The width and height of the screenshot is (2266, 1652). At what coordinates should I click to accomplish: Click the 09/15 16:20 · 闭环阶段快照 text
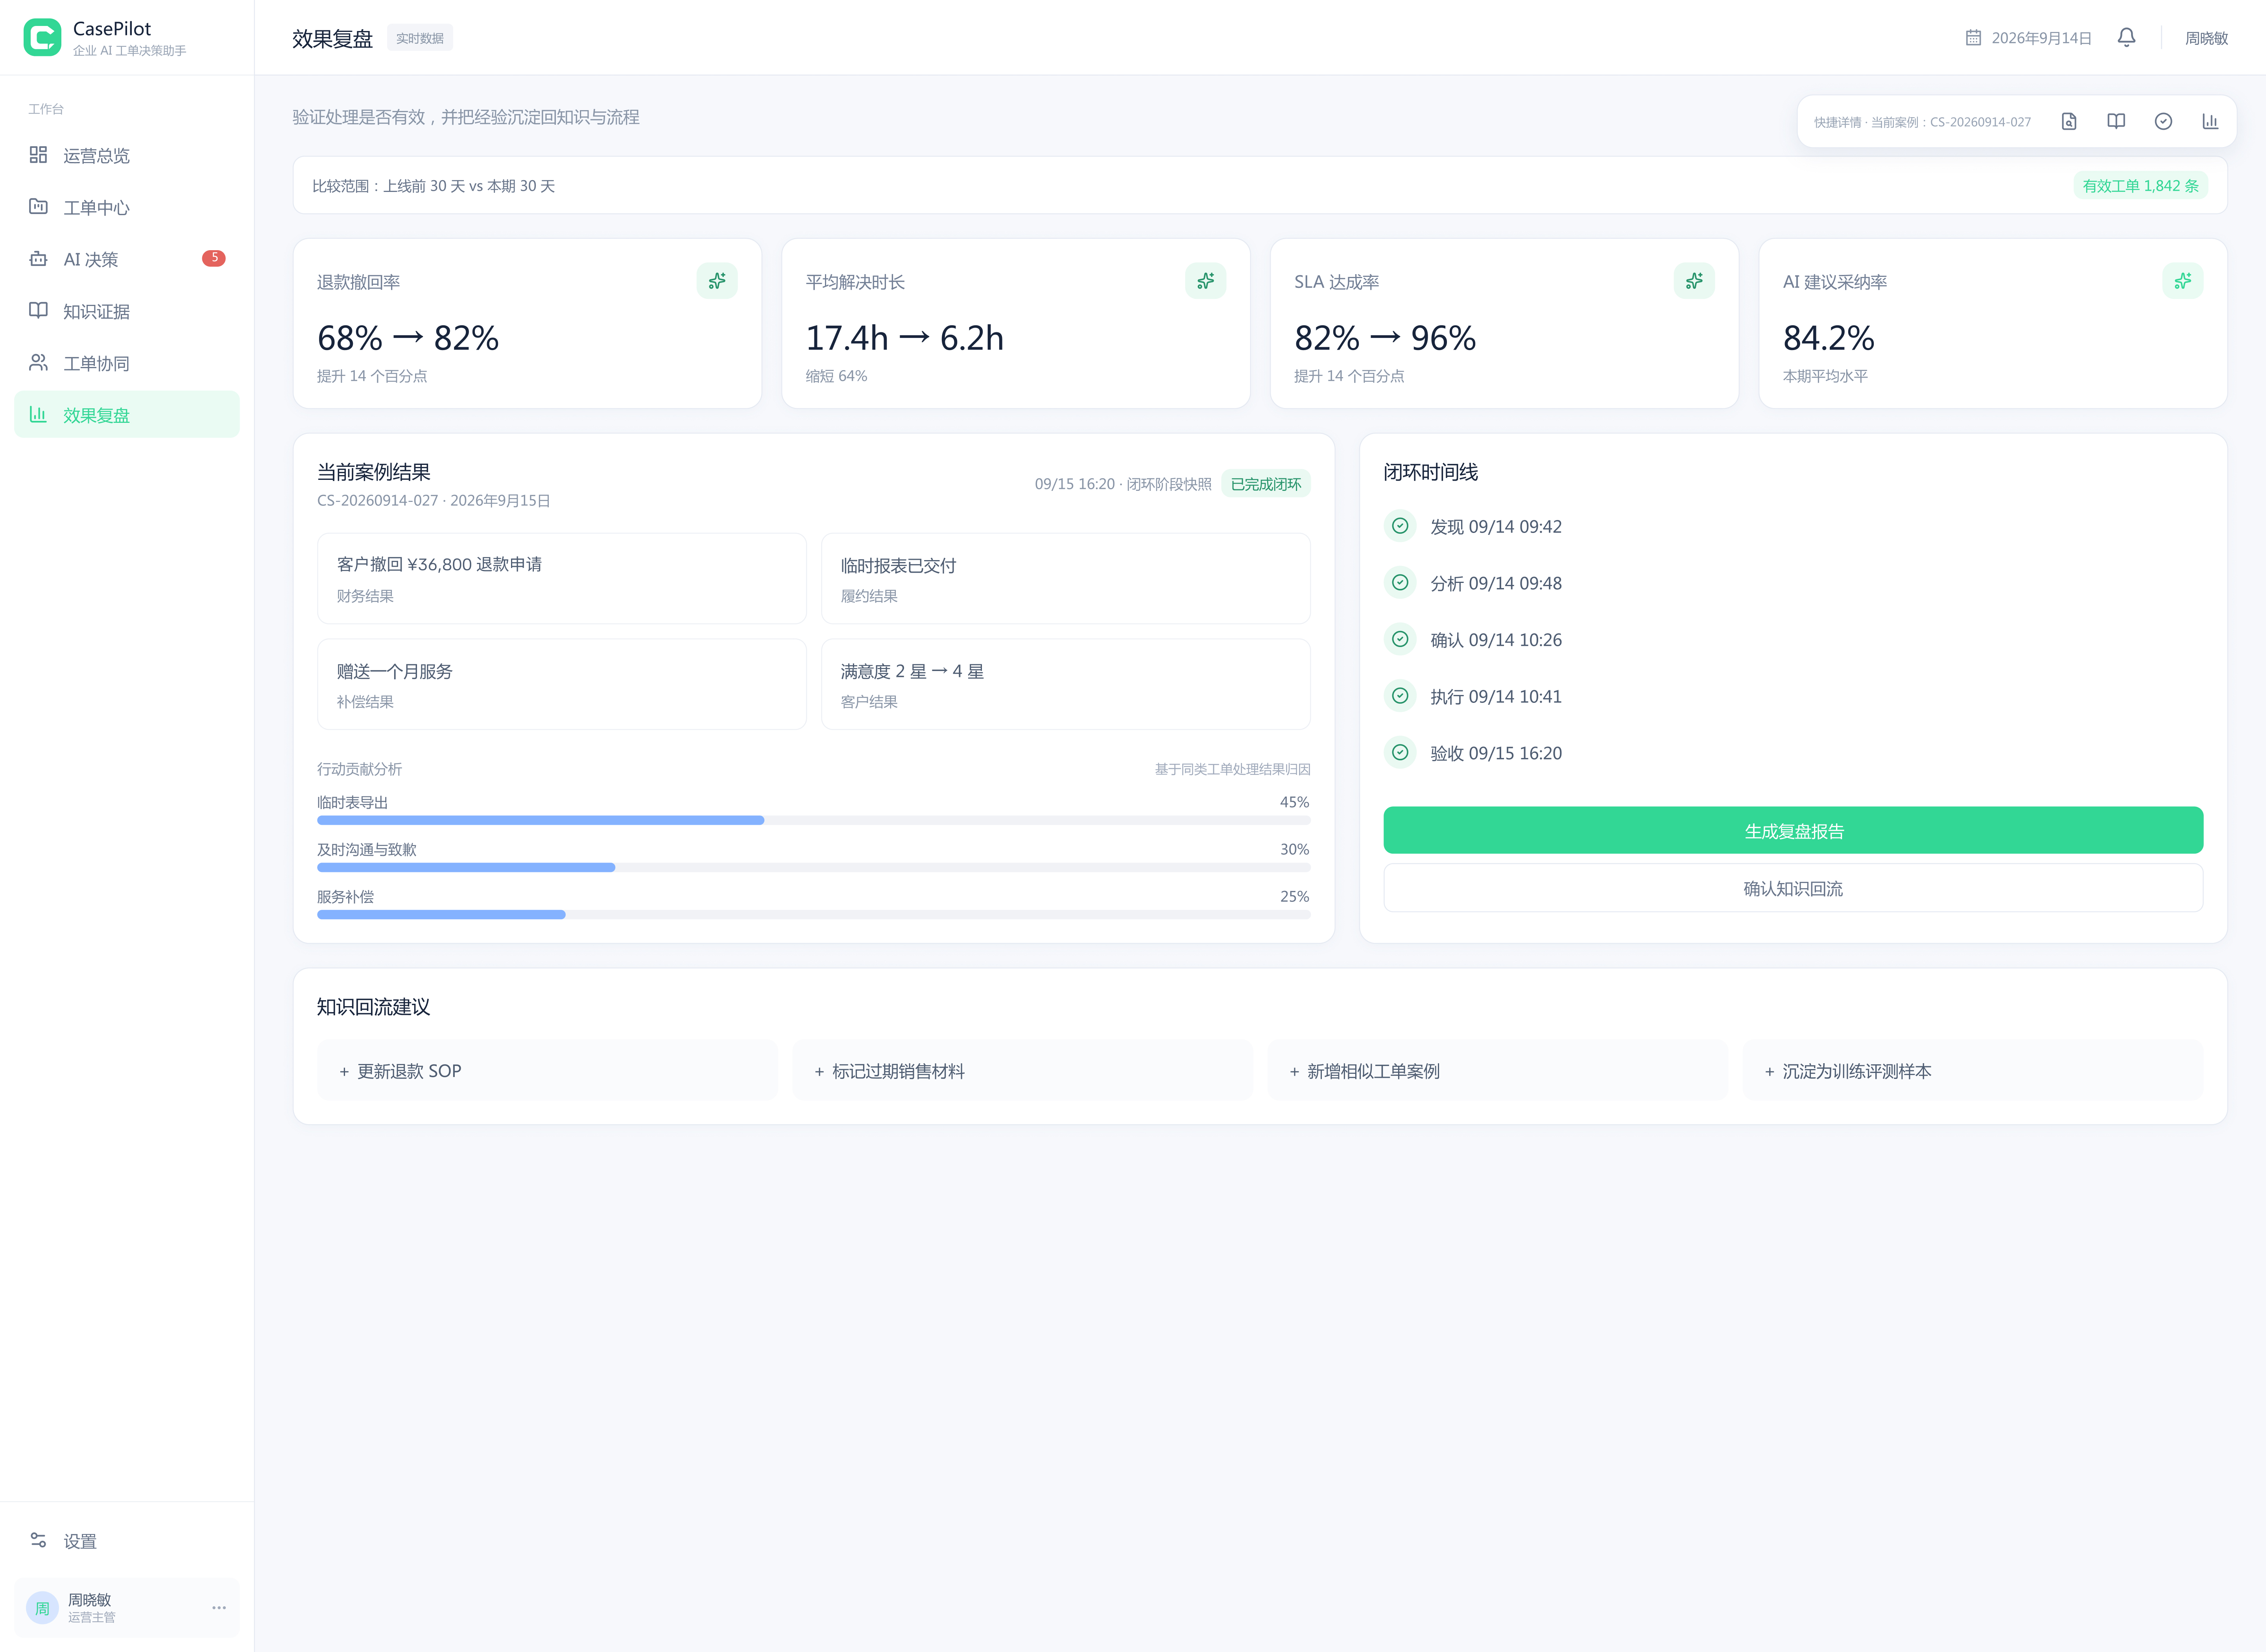coord(1123,484)
